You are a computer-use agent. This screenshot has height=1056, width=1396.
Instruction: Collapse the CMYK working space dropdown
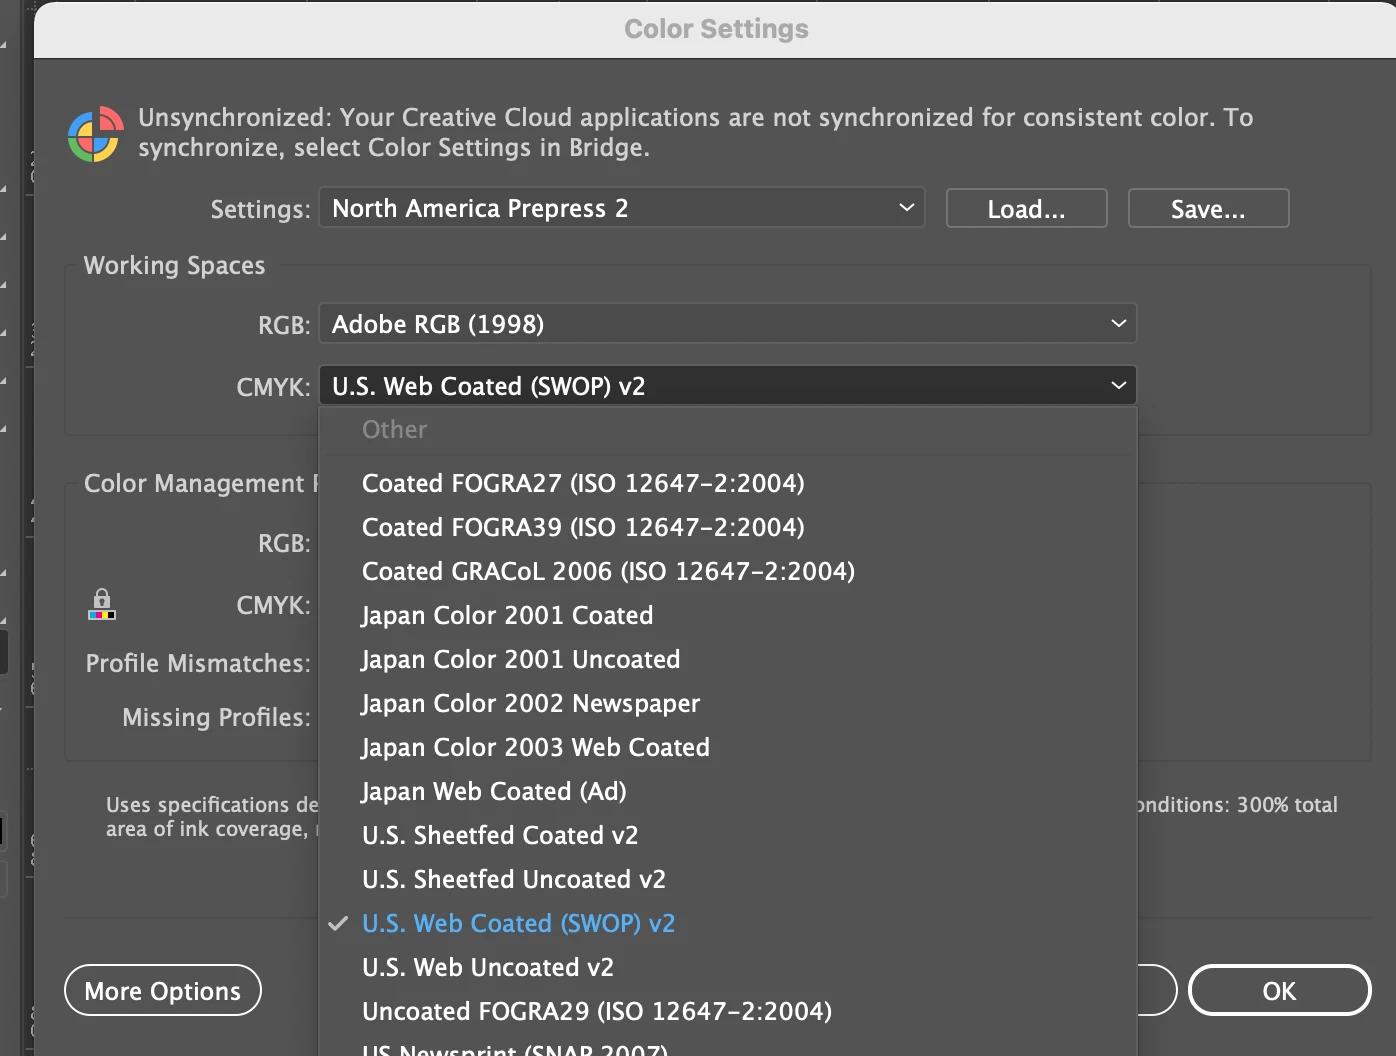tap(728, 386)
